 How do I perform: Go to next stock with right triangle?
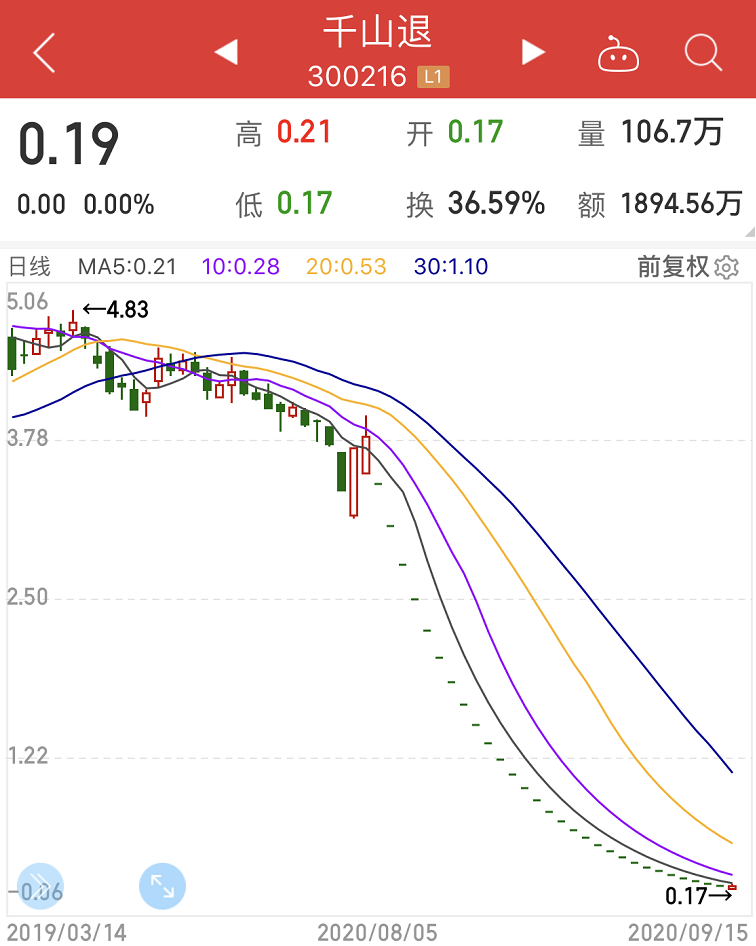(x=533, y=52)
